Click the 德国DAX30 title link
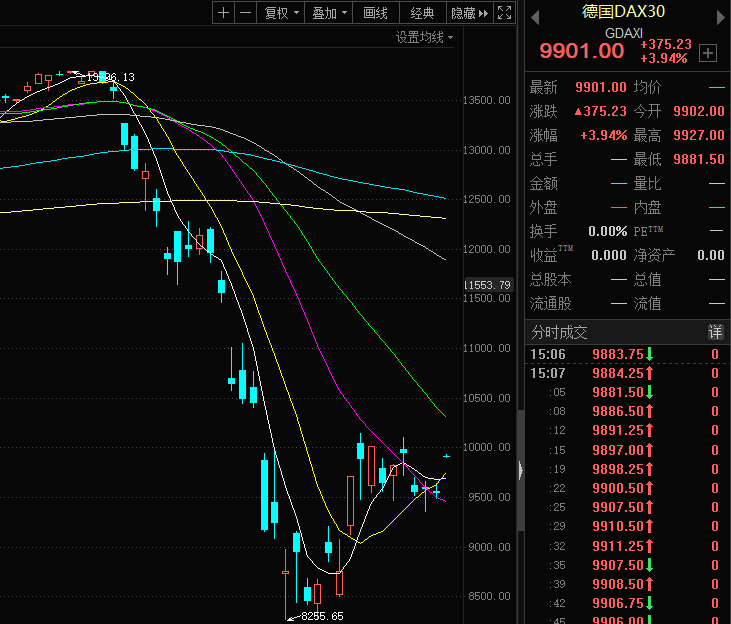This screenshot has width=731, height=624. pos(623,12)
